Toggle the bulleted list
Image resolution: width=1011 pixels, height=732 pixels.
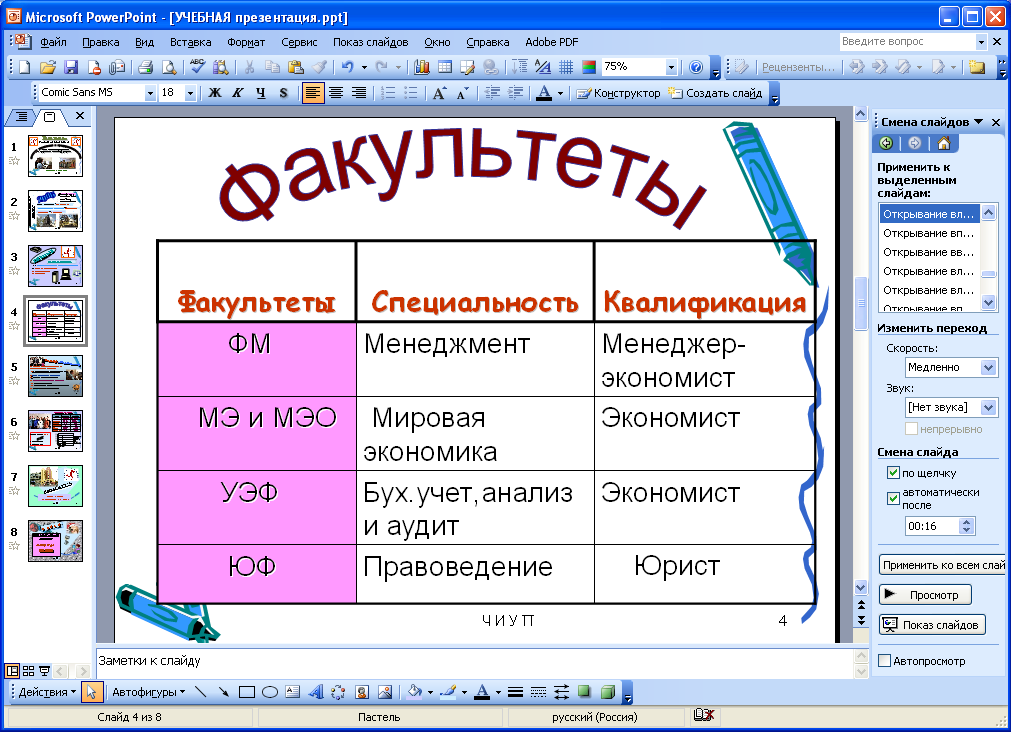411,93
